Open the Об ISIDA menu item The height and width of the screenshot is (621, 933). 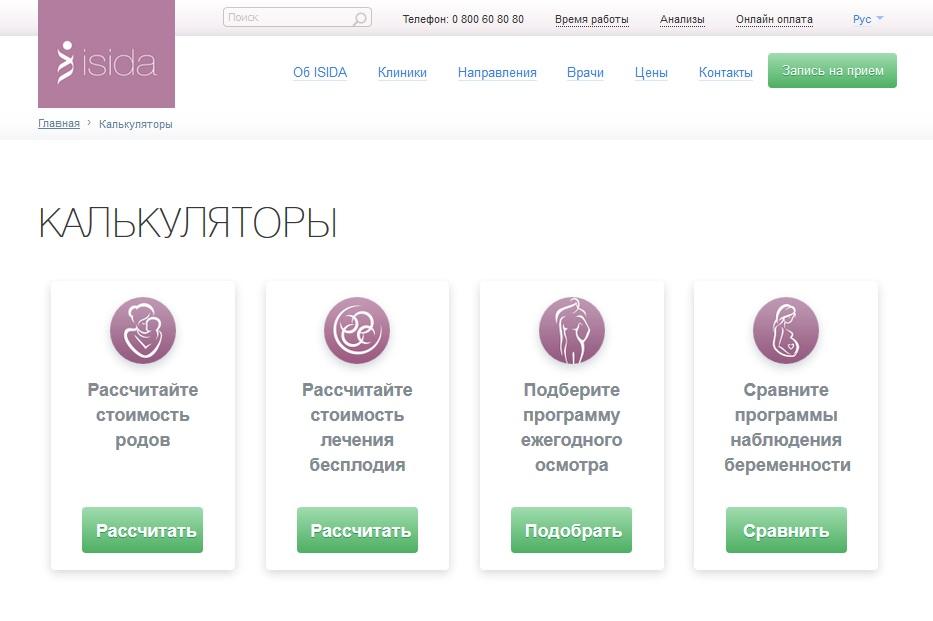(320, 73)
